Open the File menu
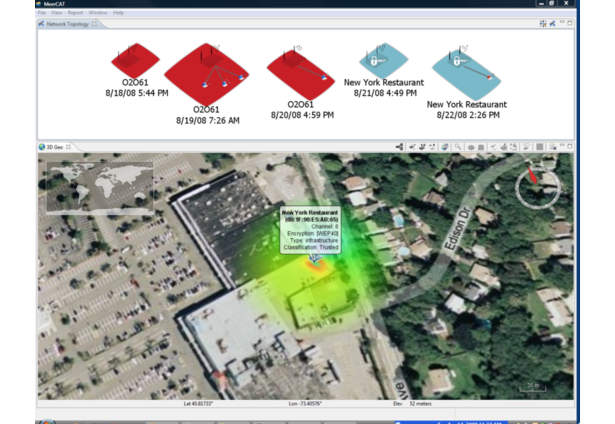This screenshot has width=615, height=424. click(42, 13)
